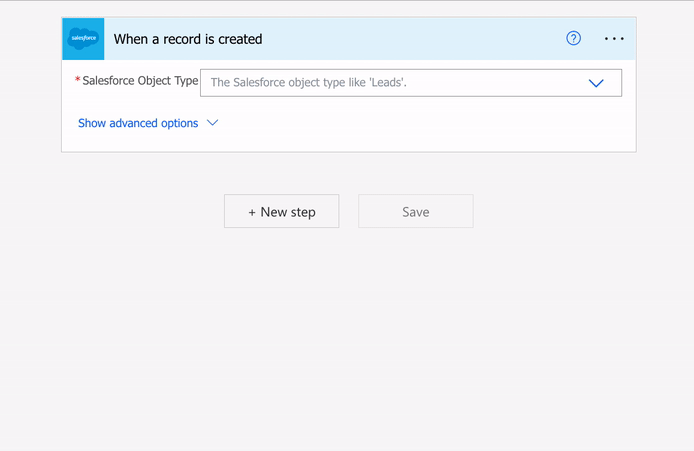Select the "When a record is created" title

coord(188,39)
